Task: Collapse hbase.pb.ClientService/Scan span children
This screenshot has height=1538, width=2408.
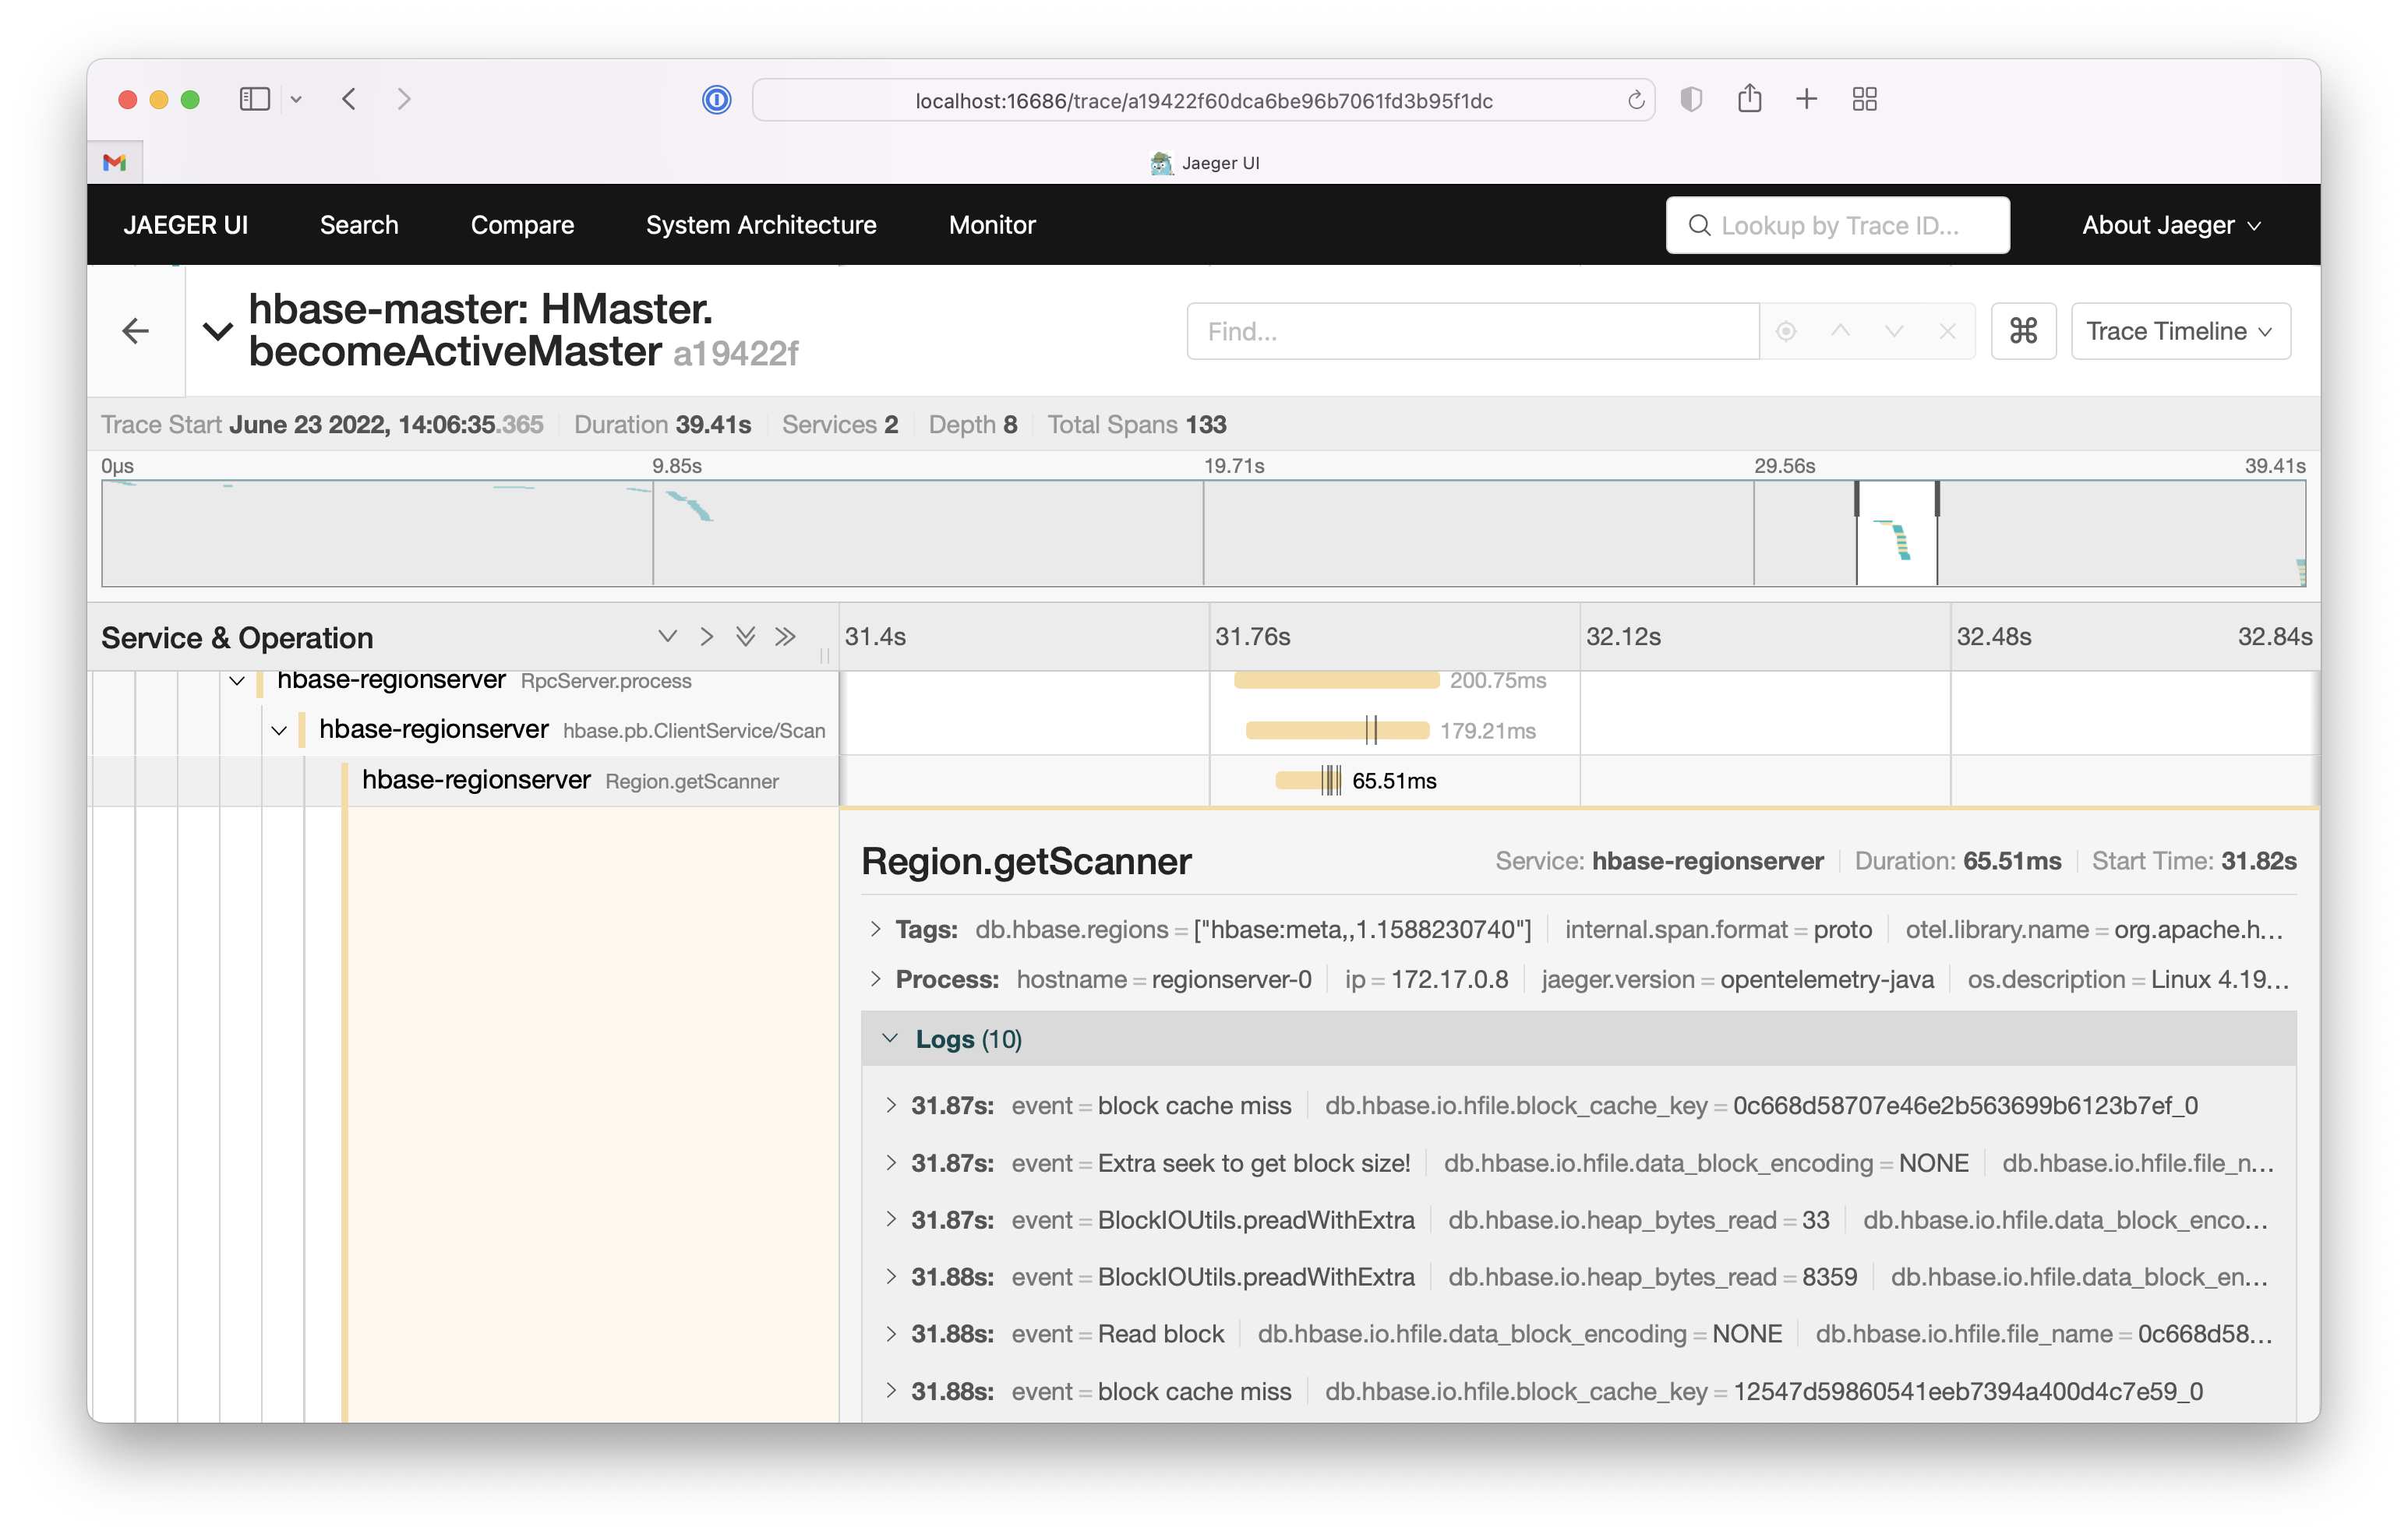Action: [279, 731]
